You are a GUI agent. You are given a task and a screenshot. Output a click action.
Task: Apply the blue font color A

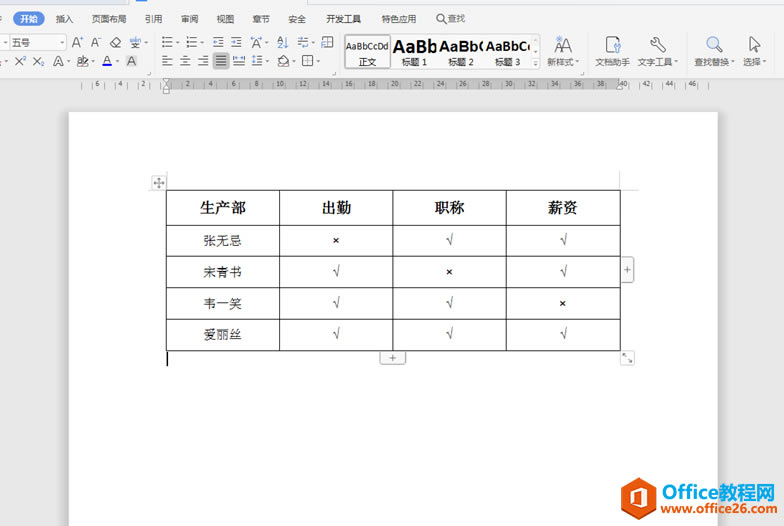pos(107,61)
